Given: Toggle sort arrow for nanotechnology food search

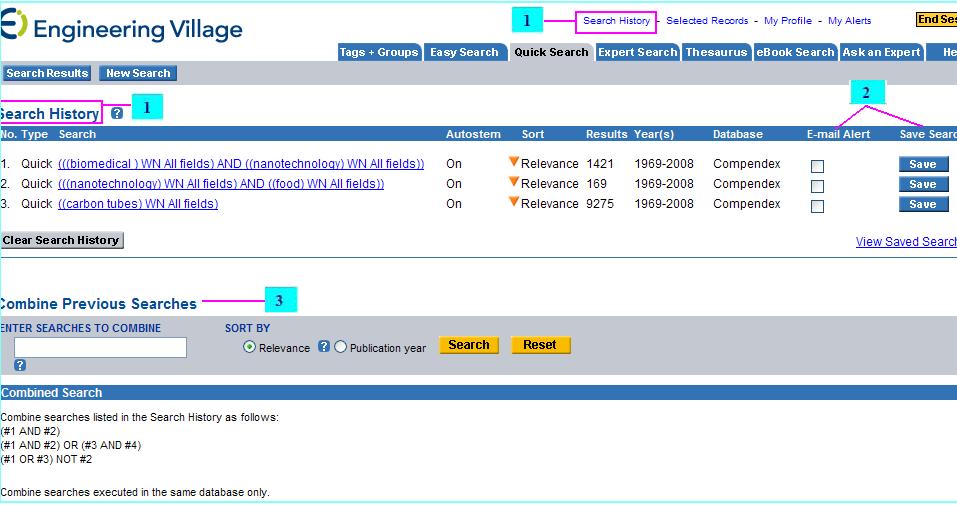Looking at the screenshot, I should (x=514, y=182).
